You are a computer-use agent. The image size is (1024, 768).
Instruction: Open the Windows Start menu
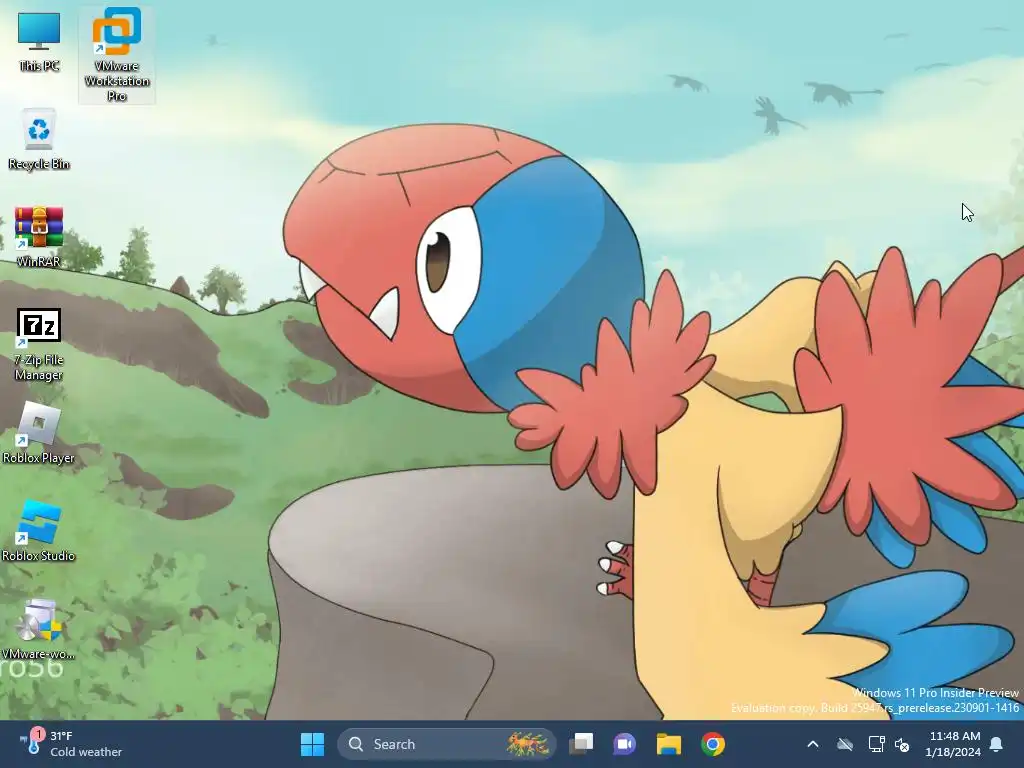312,744
